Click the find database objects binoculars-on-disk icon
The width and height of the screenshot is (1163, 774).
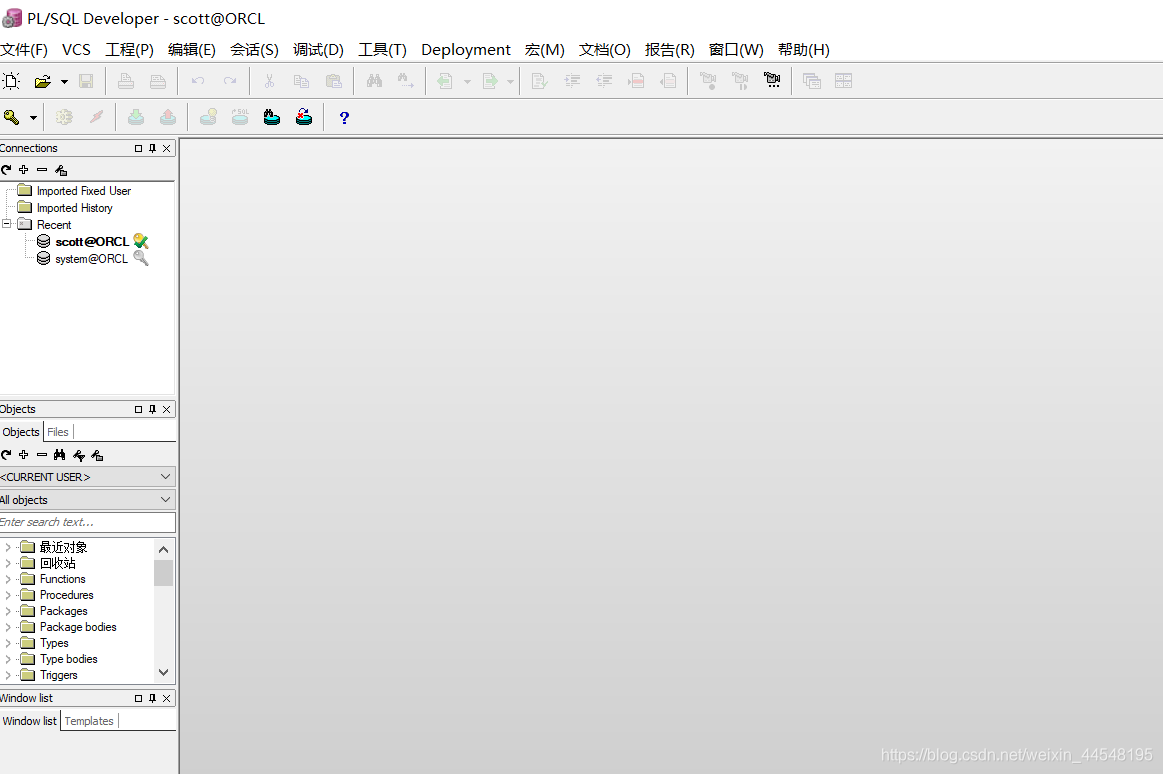[x=271, y=117]
